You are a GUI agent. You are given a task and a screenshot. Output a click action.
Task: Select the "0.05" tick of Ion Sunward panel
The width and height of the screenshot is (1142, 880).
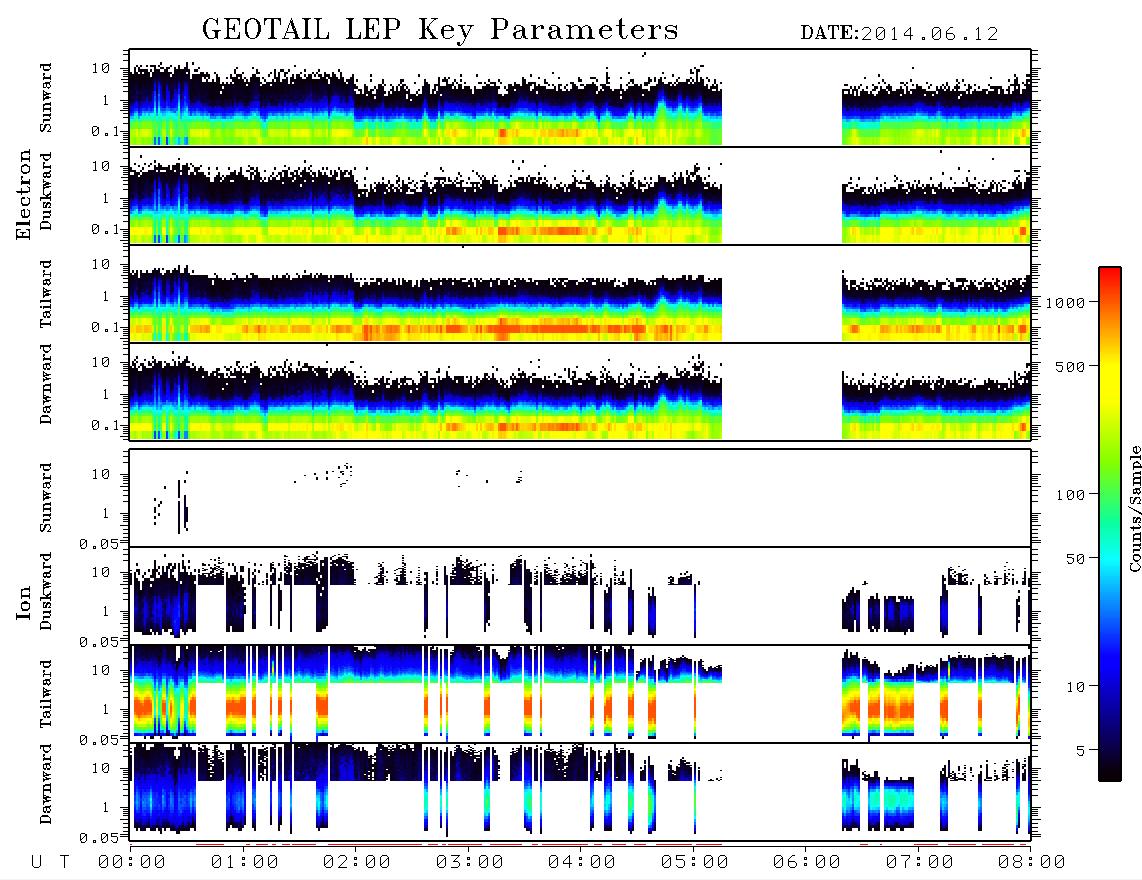click(x=98, y=544)
